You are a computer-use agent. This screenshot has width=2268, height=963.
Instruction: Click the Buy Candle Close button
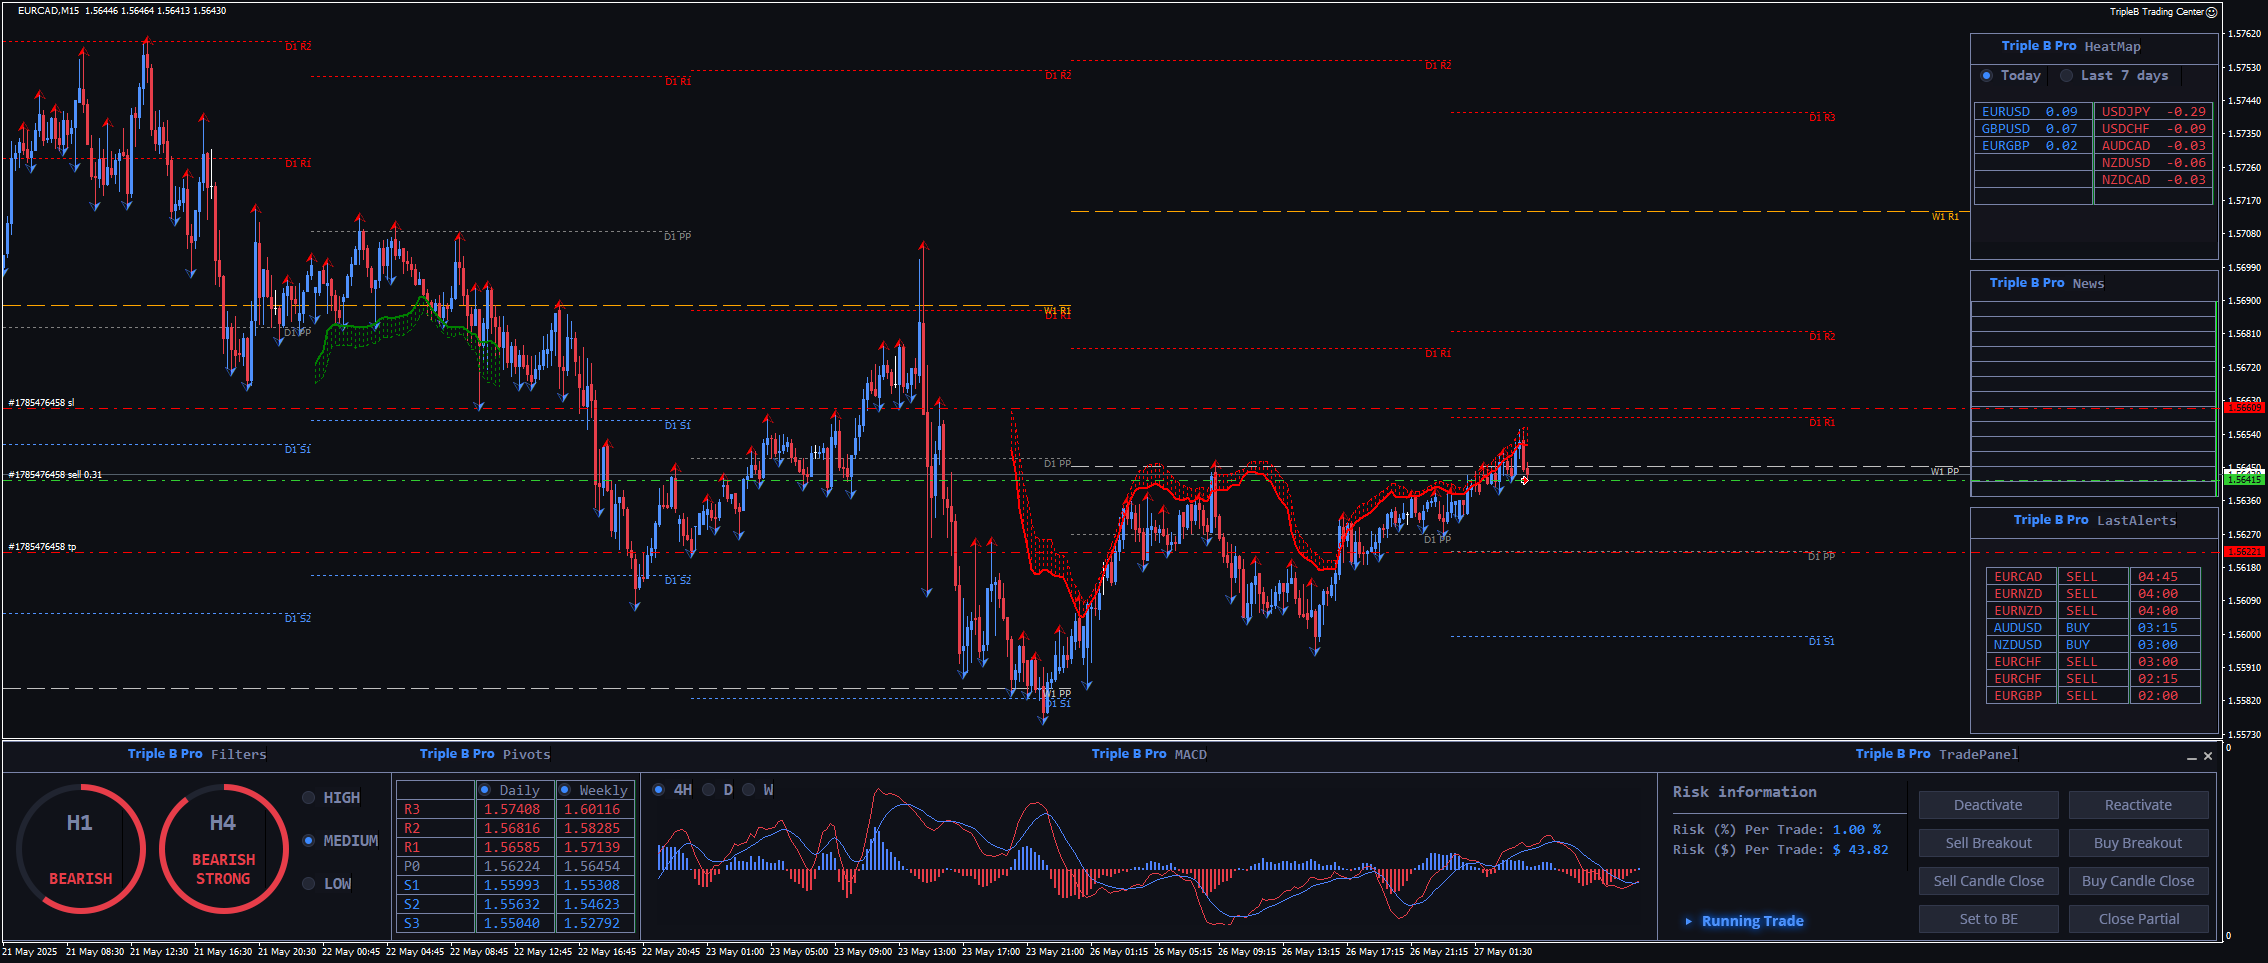(x=2138, y=881)
